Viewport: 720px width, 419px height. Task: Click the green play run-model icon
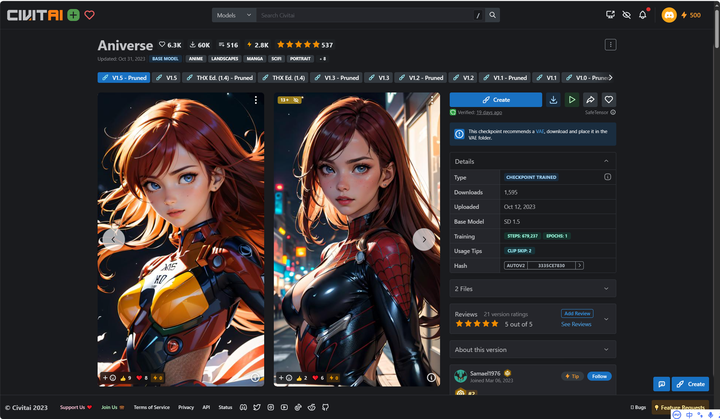point(572,100)
